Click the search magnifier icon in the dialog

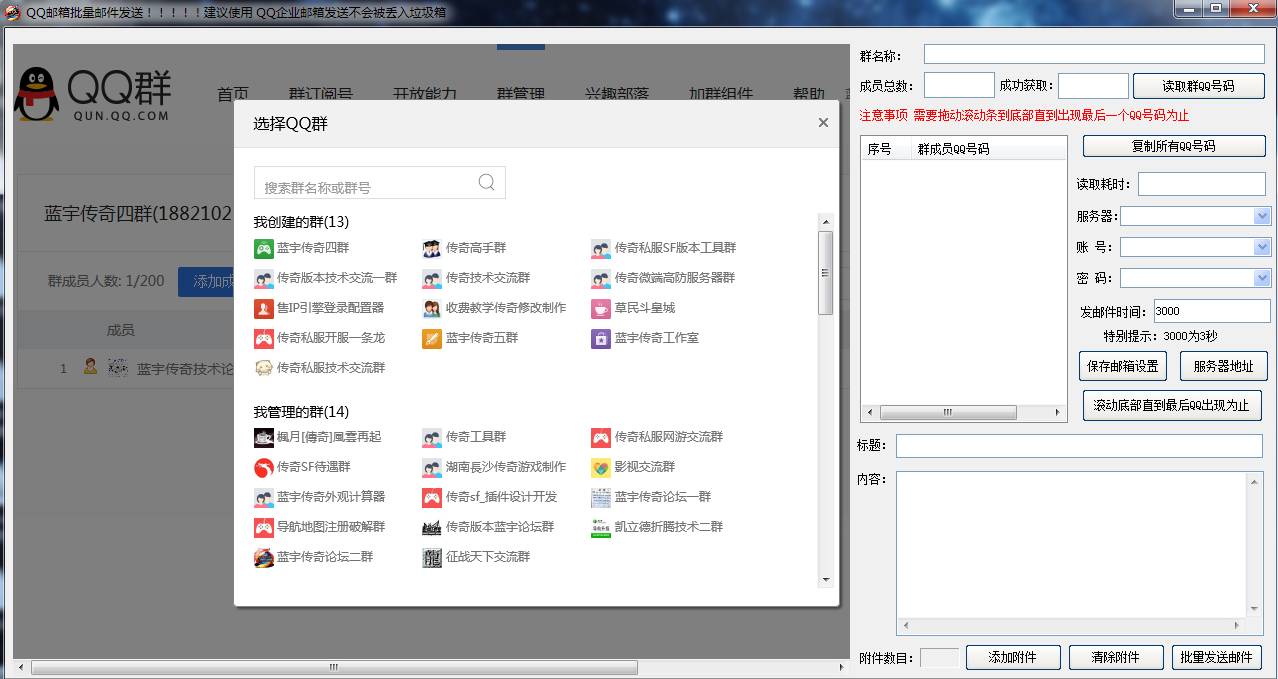coord(487,182)
